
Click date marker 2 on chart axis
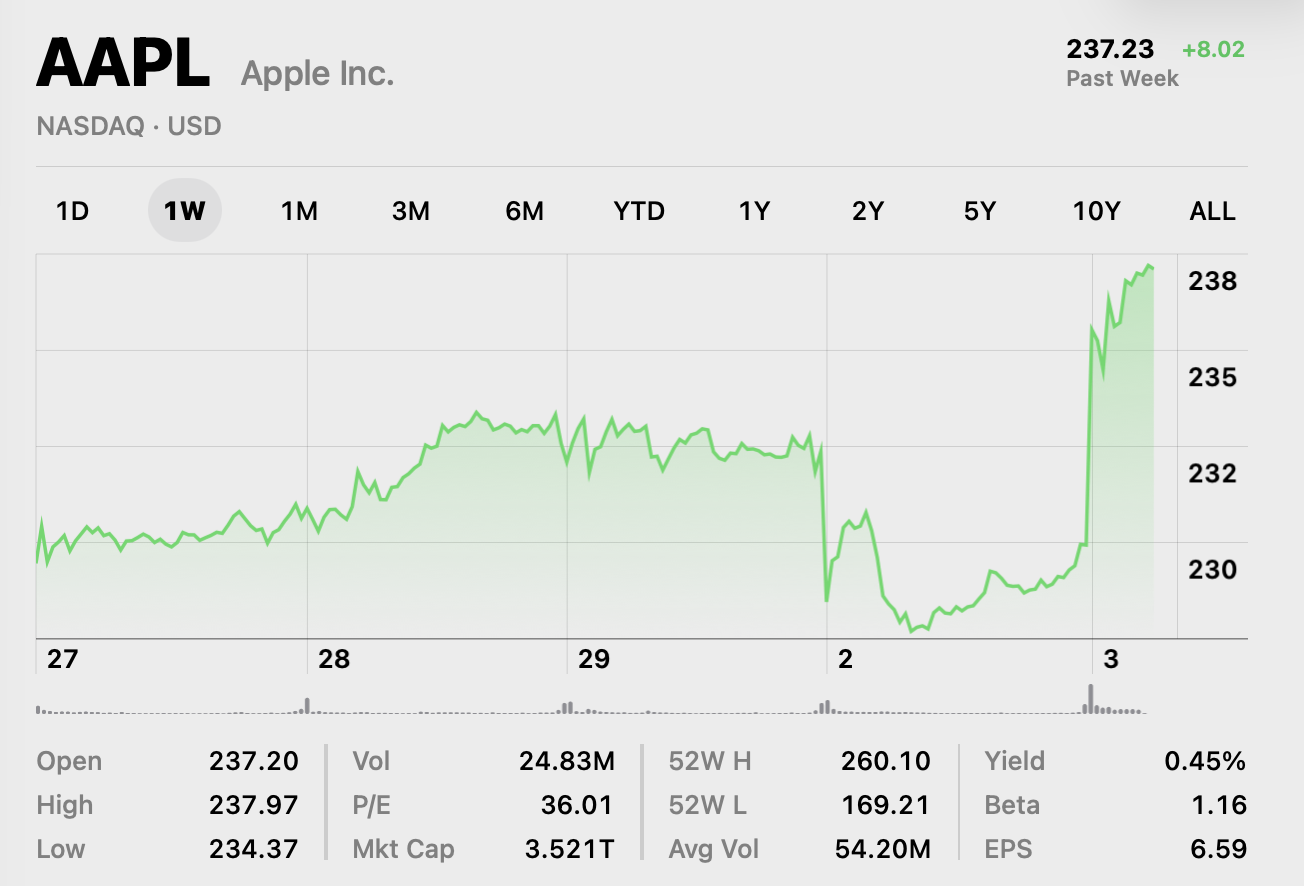pos(845,660)
